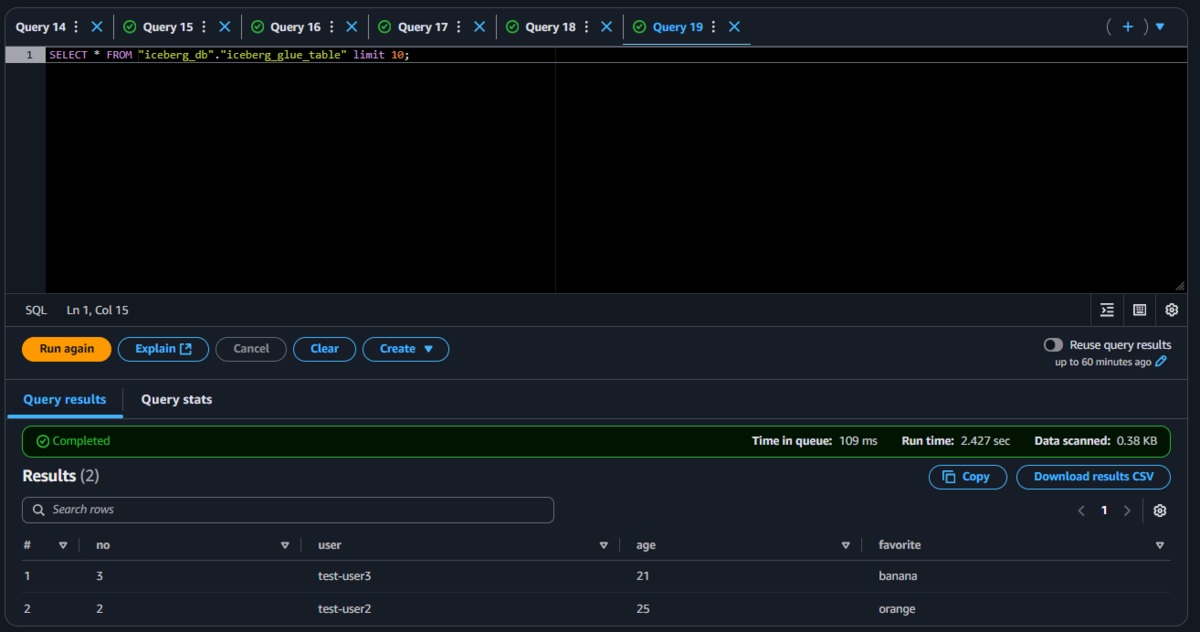The width and height of the screenshot is (1200, 632).
Task: Click inside the SQL editor text
Action: 229,55
